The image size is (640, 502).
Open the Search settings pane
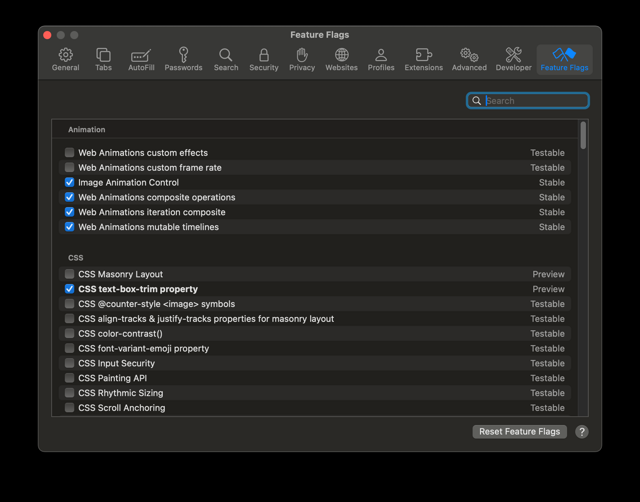coord(226,60)
